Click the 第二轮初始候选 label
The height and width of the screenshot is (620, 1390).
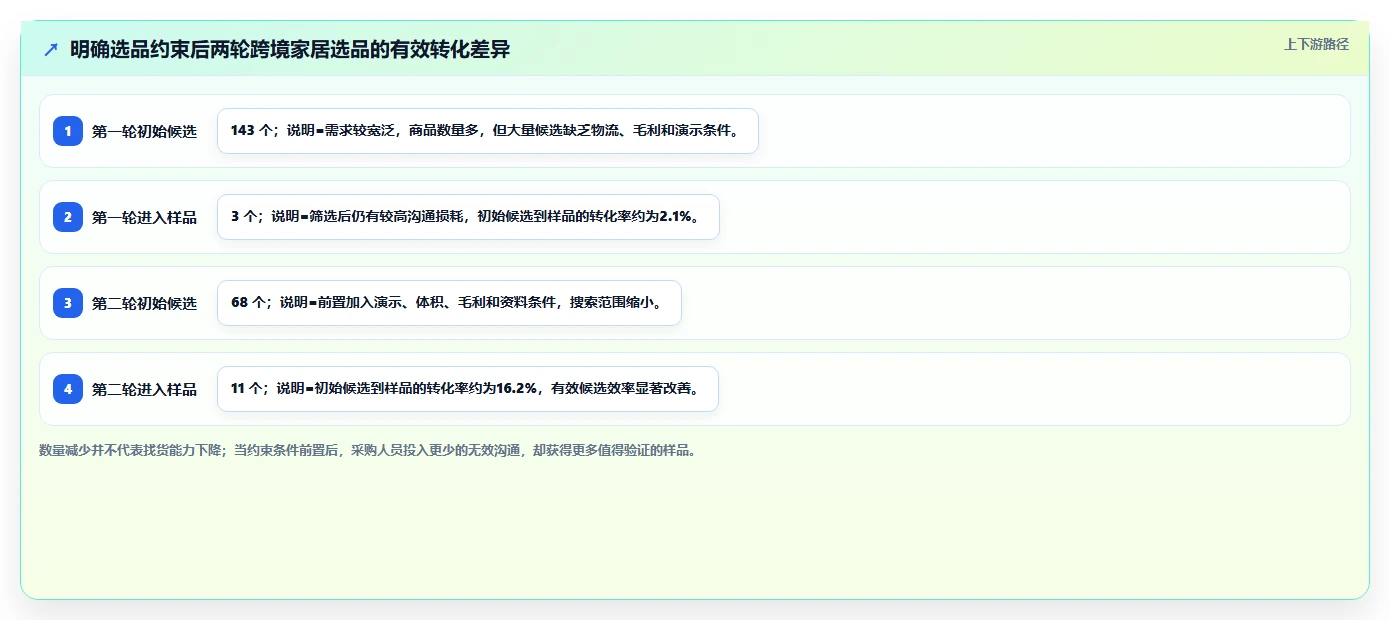coord(144,303)
